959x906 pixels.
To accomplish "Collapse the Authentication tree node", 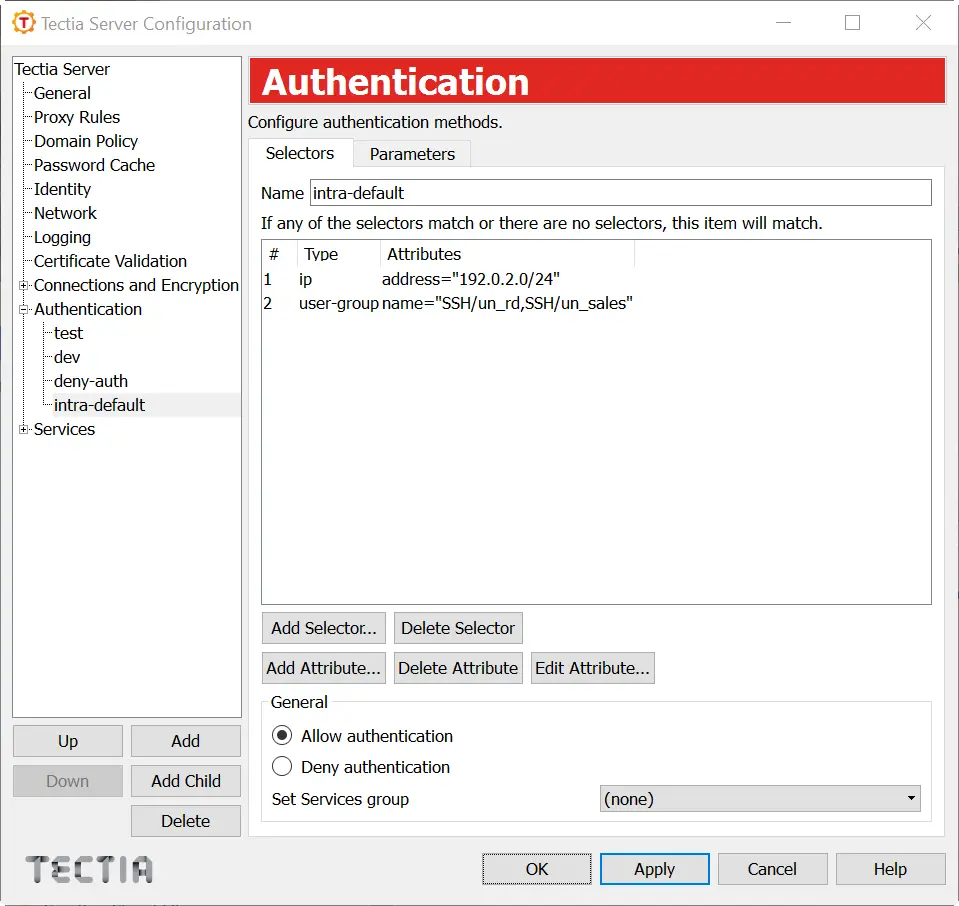I will [23, 309].
